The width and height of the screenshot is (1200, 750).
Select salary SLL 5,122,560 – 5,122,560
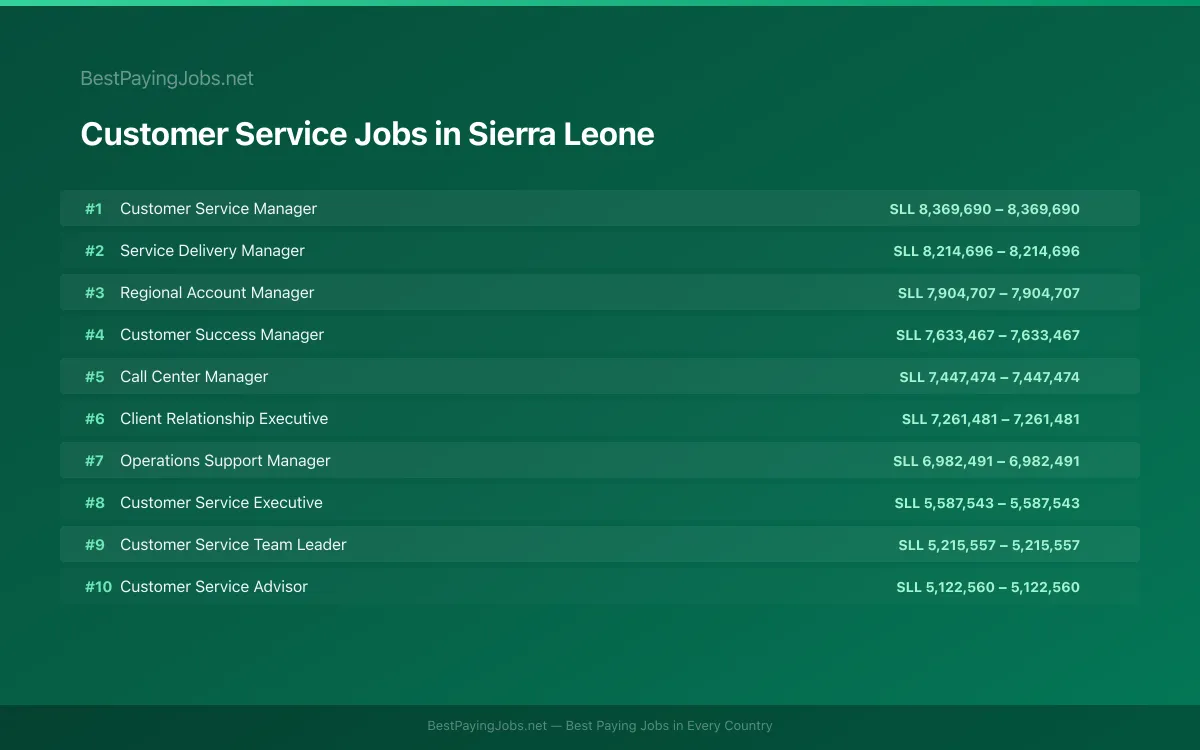pyautogui.click(x=988, y=587)
